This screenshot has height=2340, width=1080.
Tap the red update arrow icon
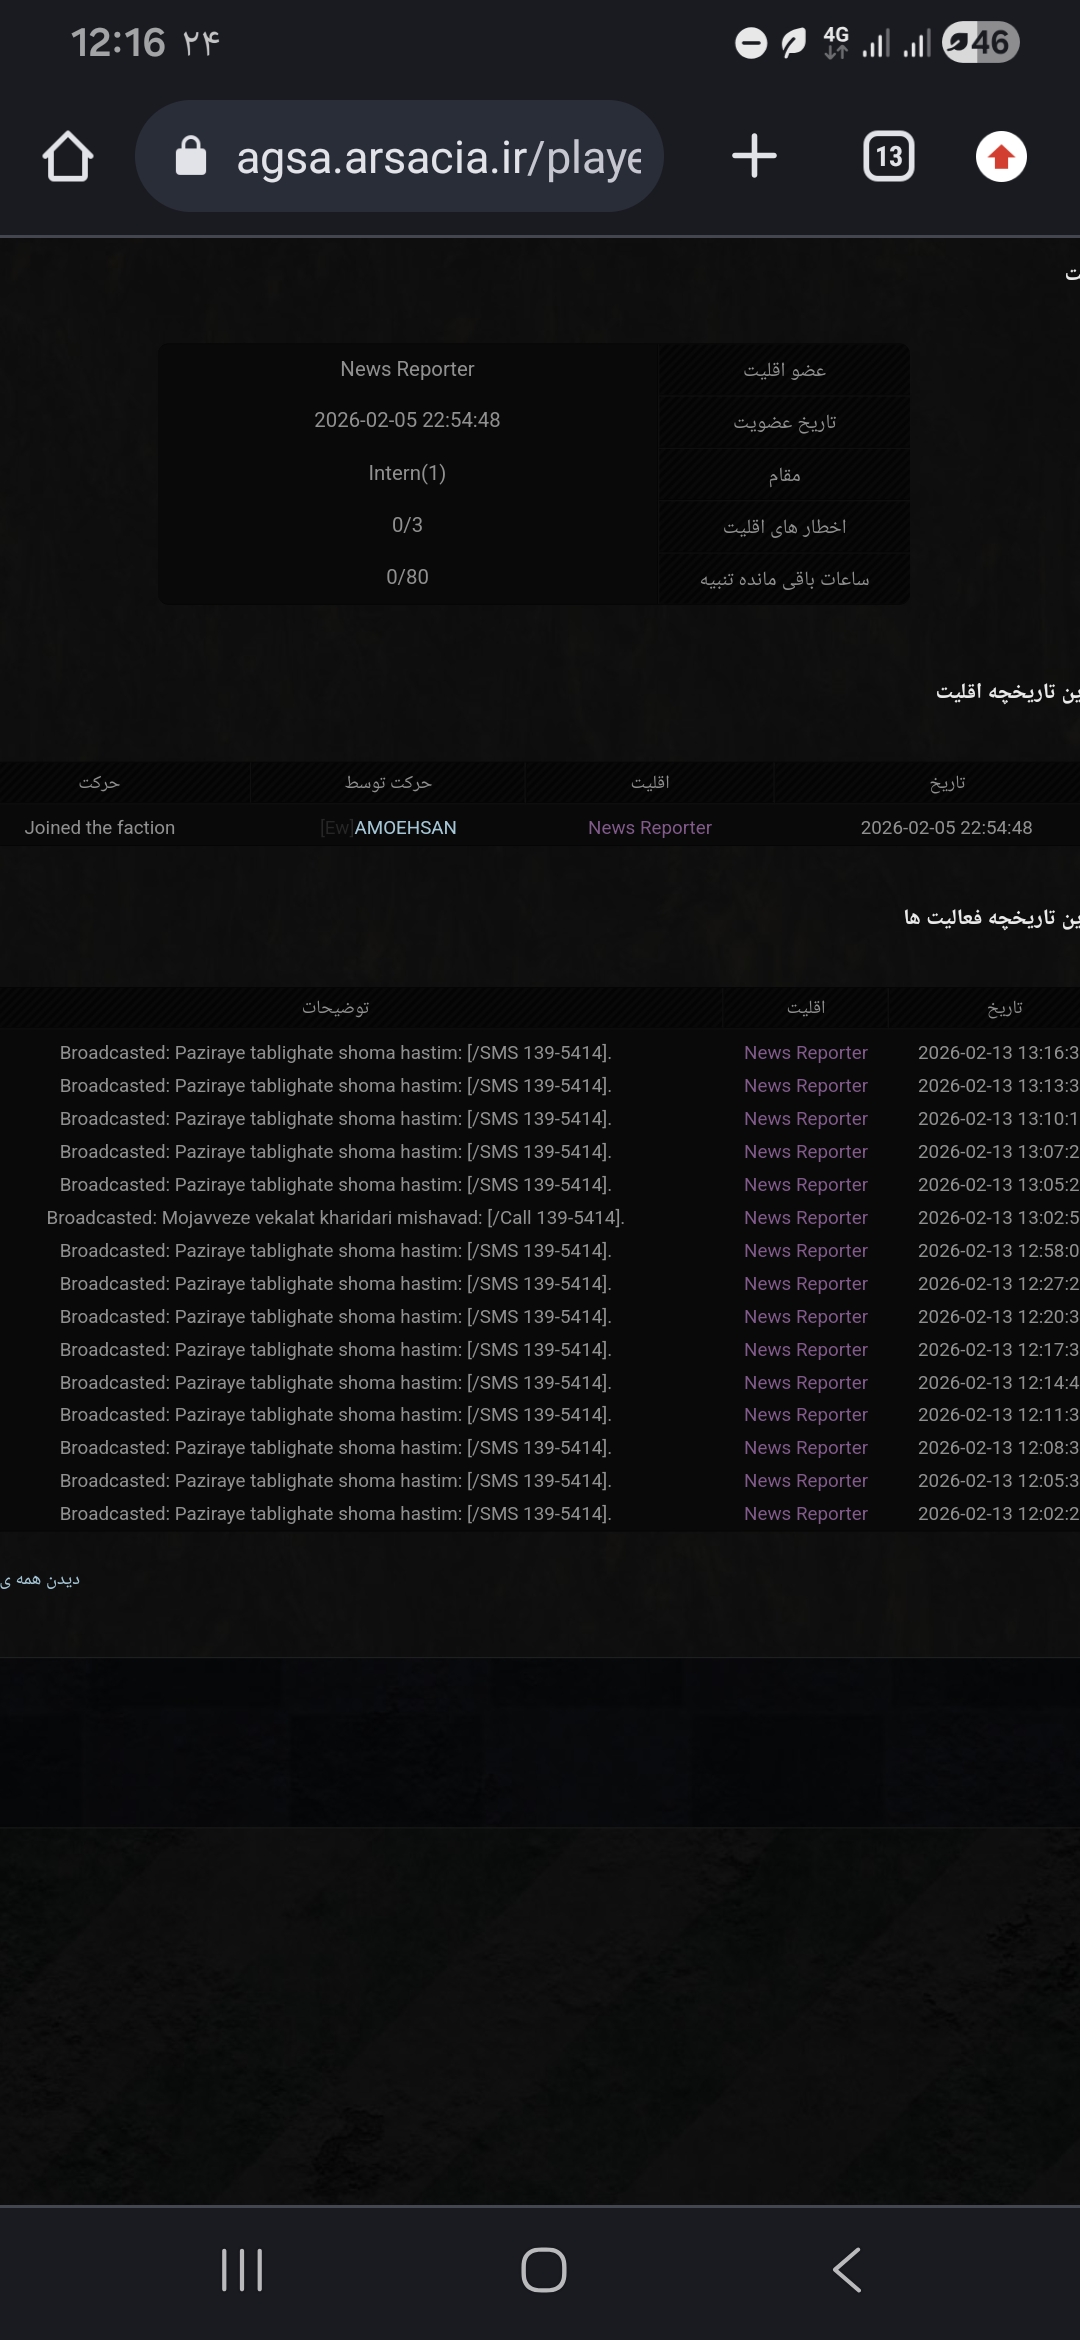click(x=1001, y=157)
